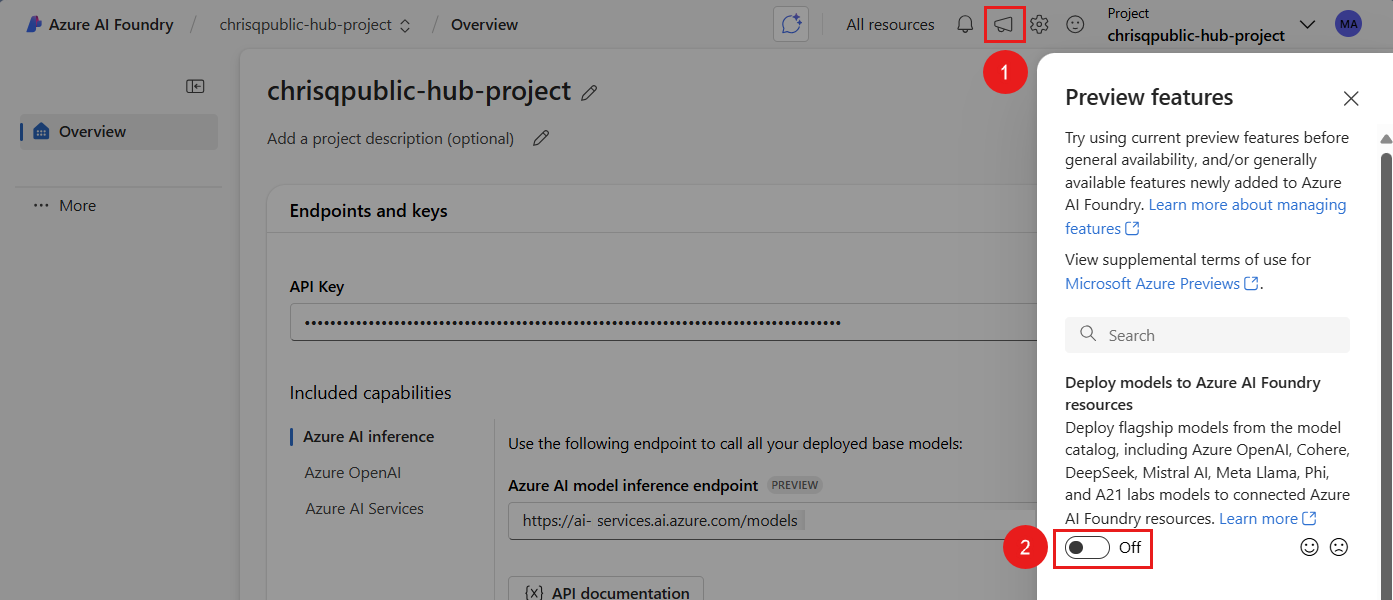Open the notifications bell

pos(965,25)
